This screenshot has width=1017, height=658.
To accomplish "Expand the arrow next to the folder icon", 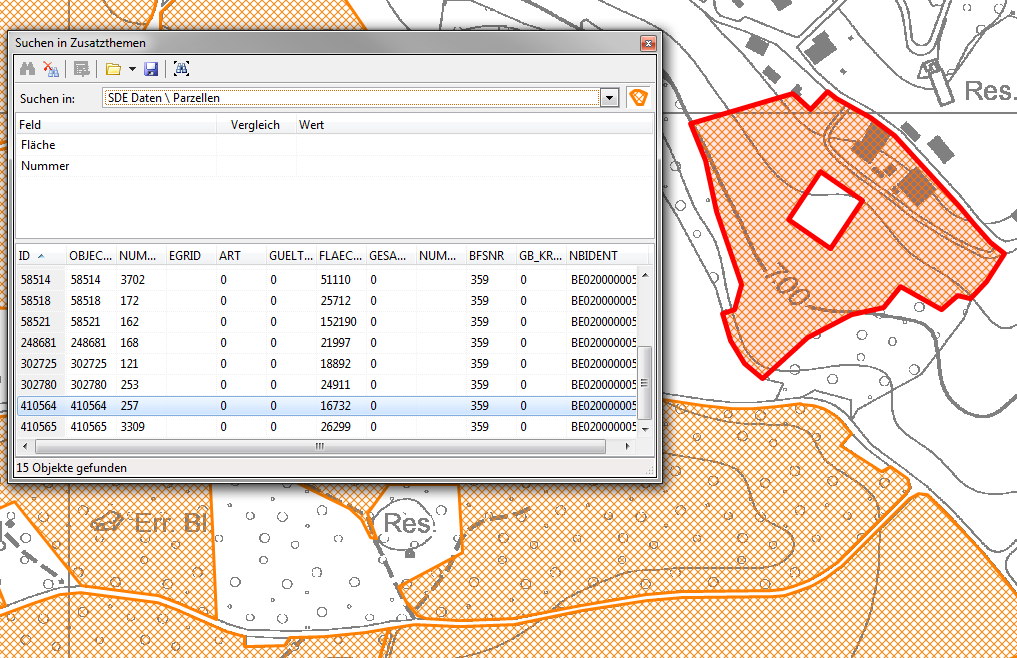I will coord(132,69).
